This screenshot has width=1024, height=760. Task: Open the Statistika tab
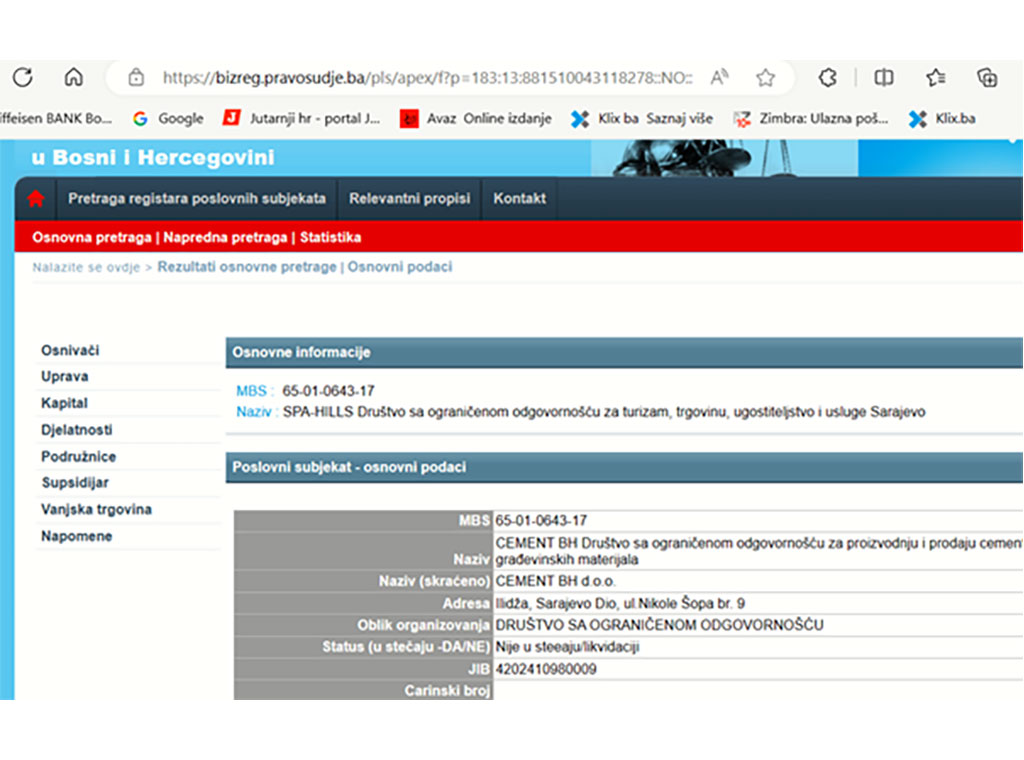pyautogui.click(x=330, y=238)
